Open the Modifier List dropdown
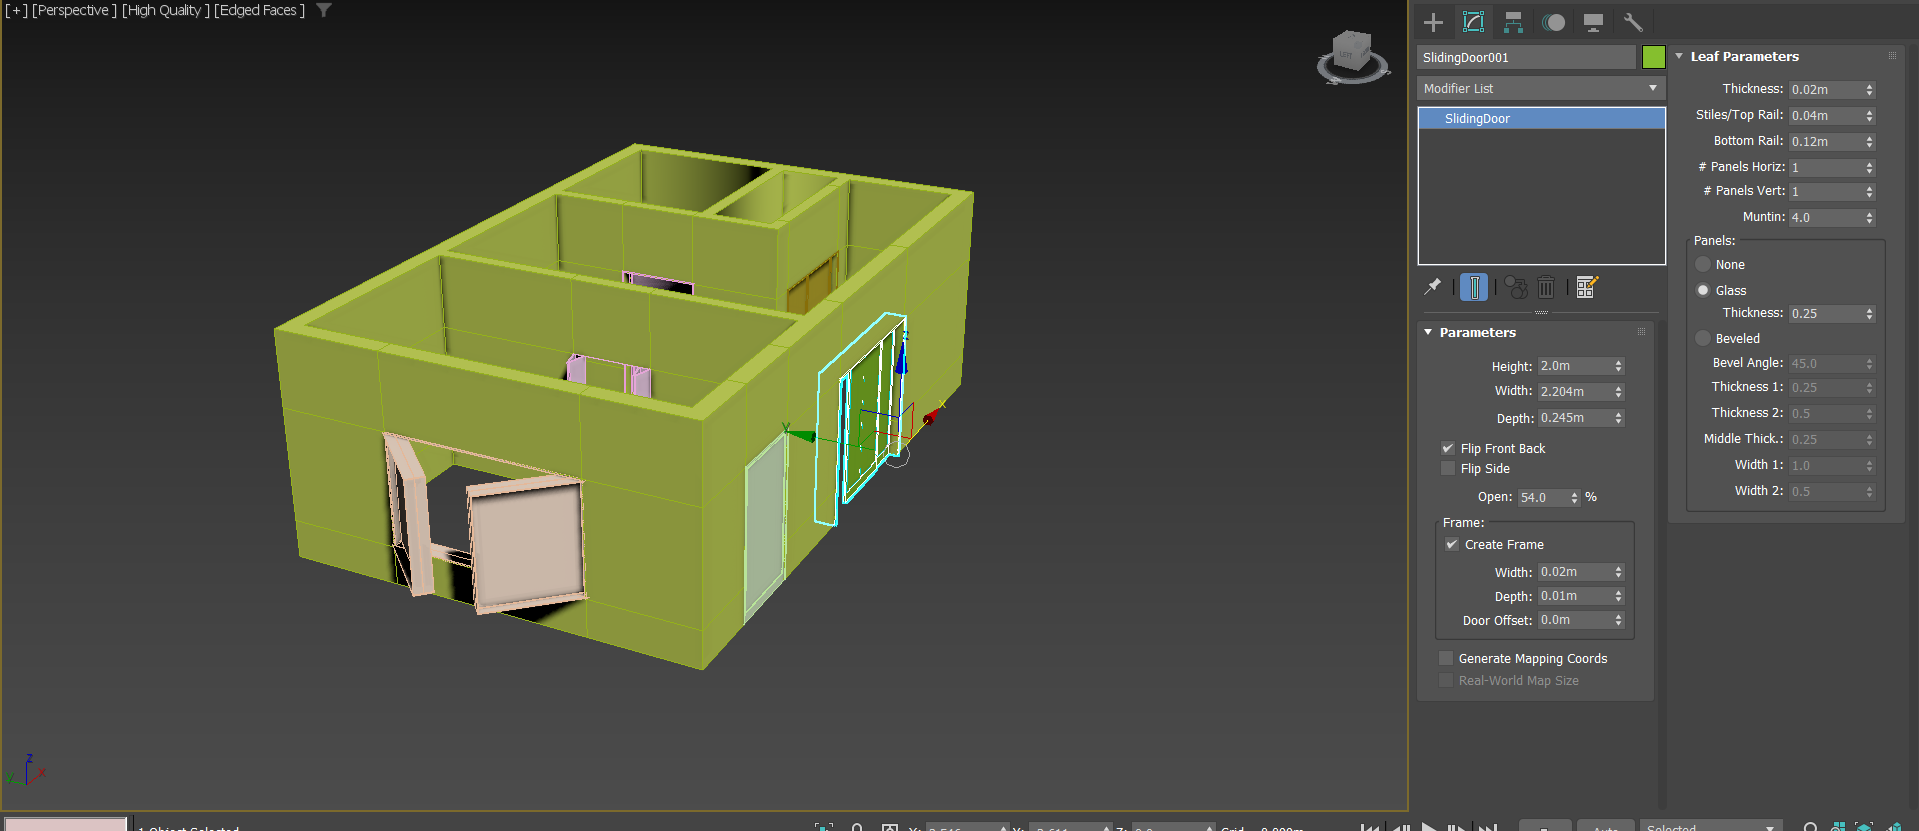1919x831 pixels. pyautogui.click(x=1541, y=88)
